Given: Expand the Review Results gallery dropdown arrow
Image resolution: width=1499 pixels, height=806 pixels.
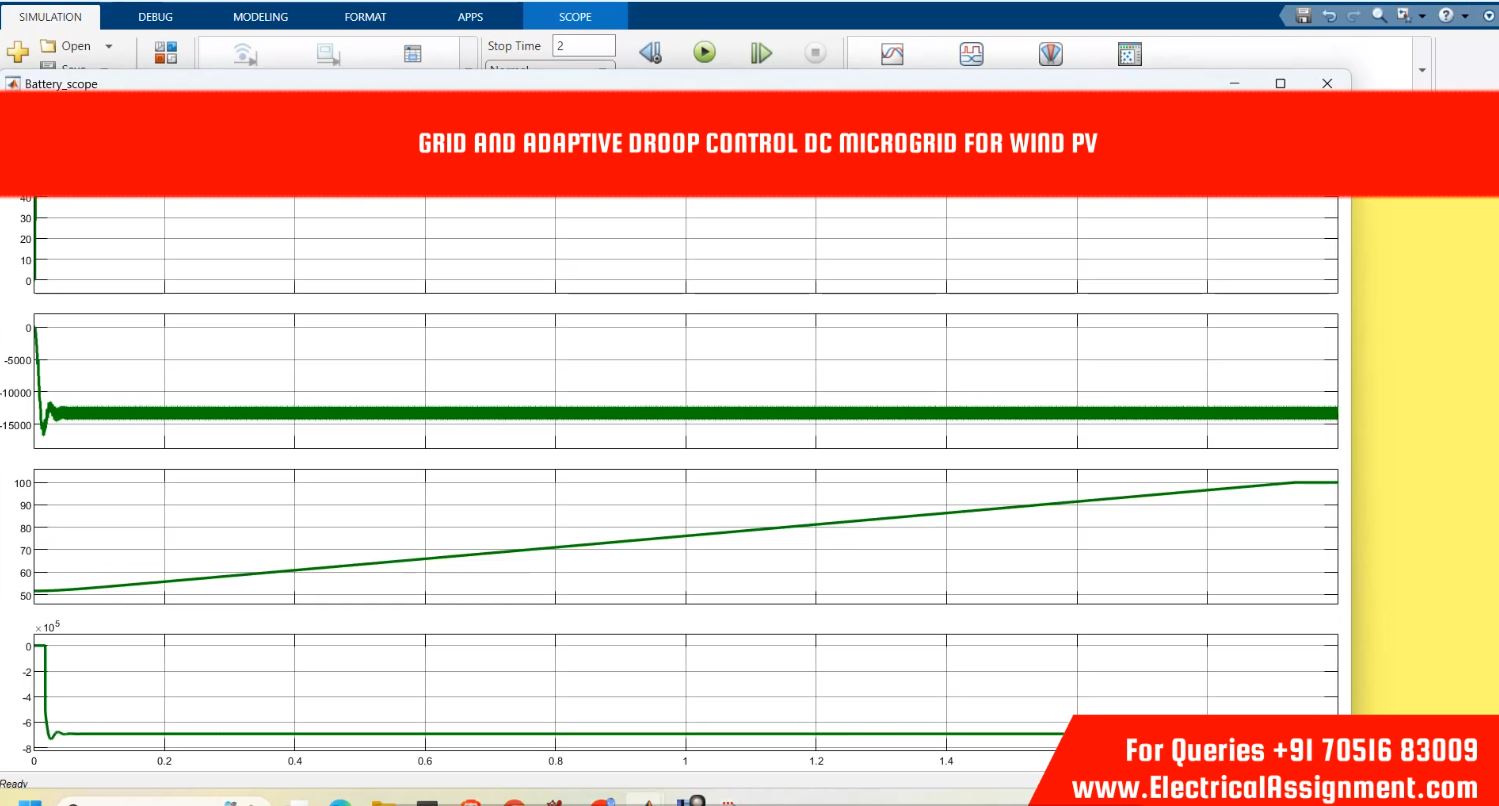Looking at the screenshot, I should click(1422, 70).
